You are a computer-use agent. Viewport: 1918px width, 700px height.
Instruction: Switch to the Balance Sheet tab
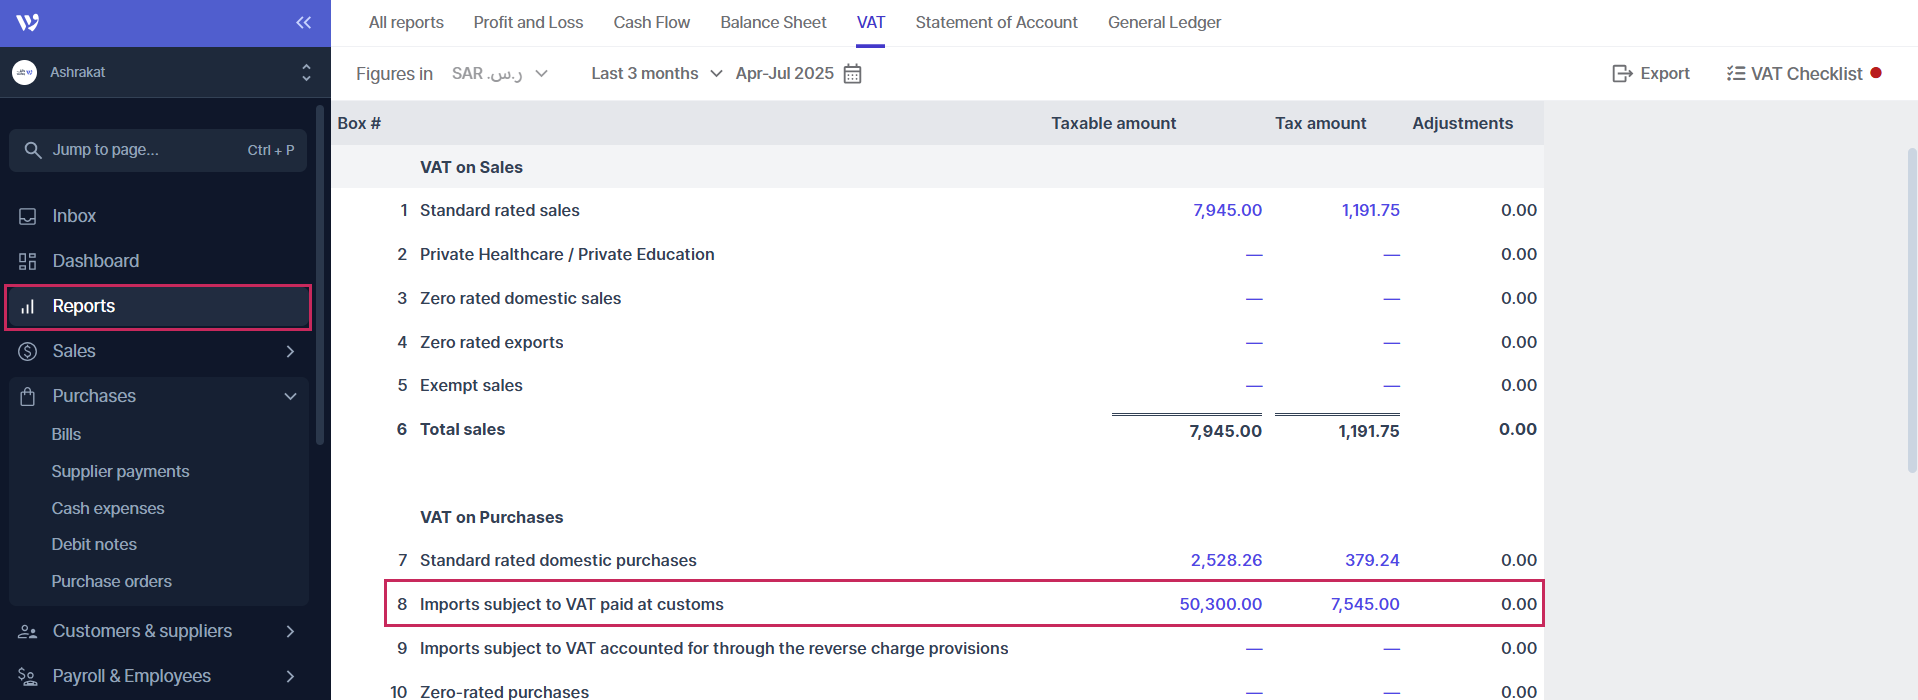coord(773,23)
